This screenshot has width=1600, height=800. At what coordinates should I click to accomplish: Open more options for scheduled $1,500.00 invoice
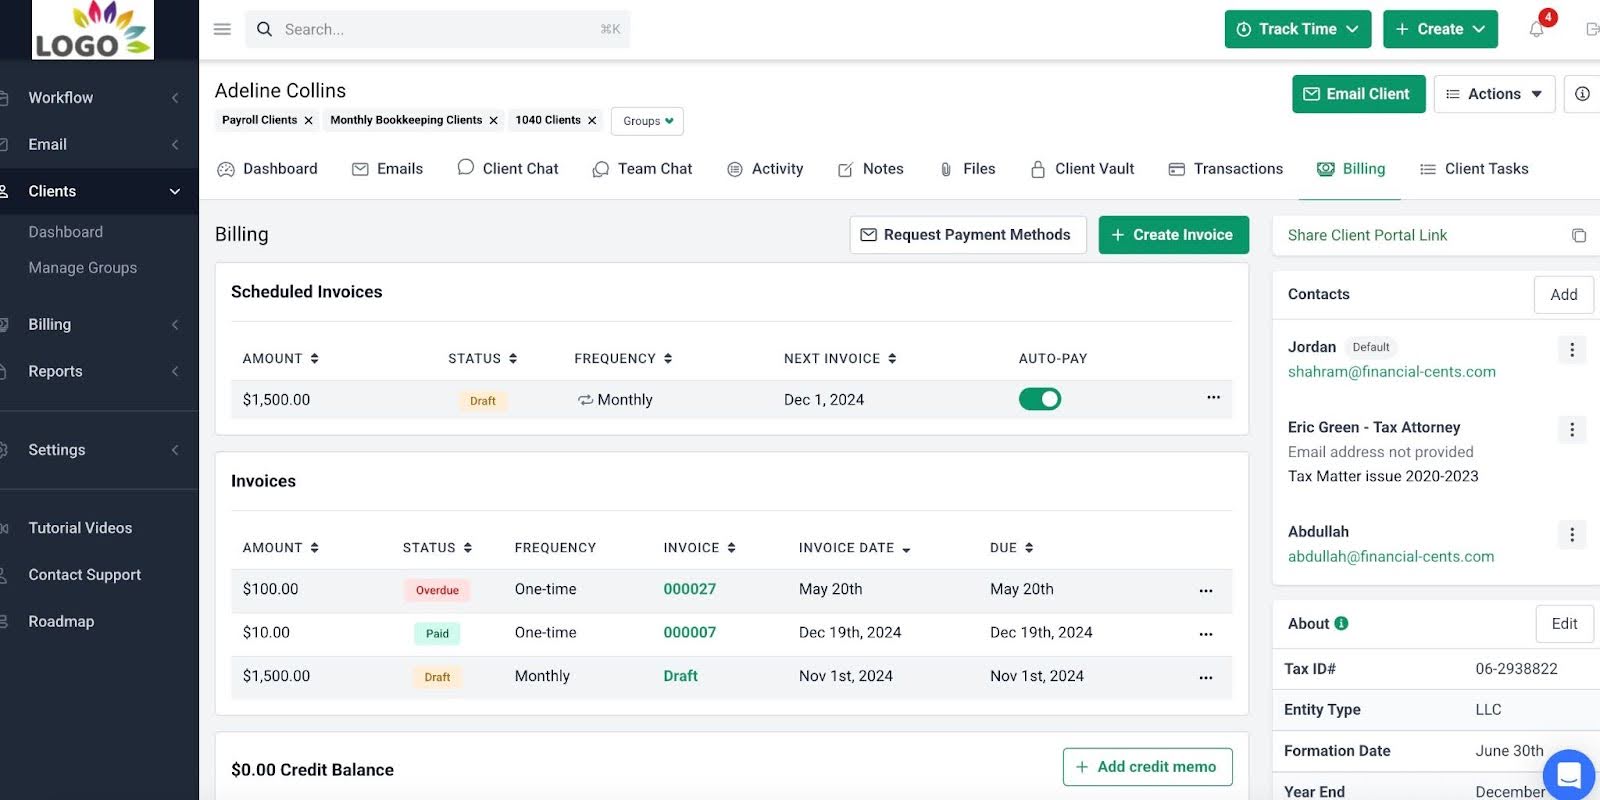click(1213, 397)
